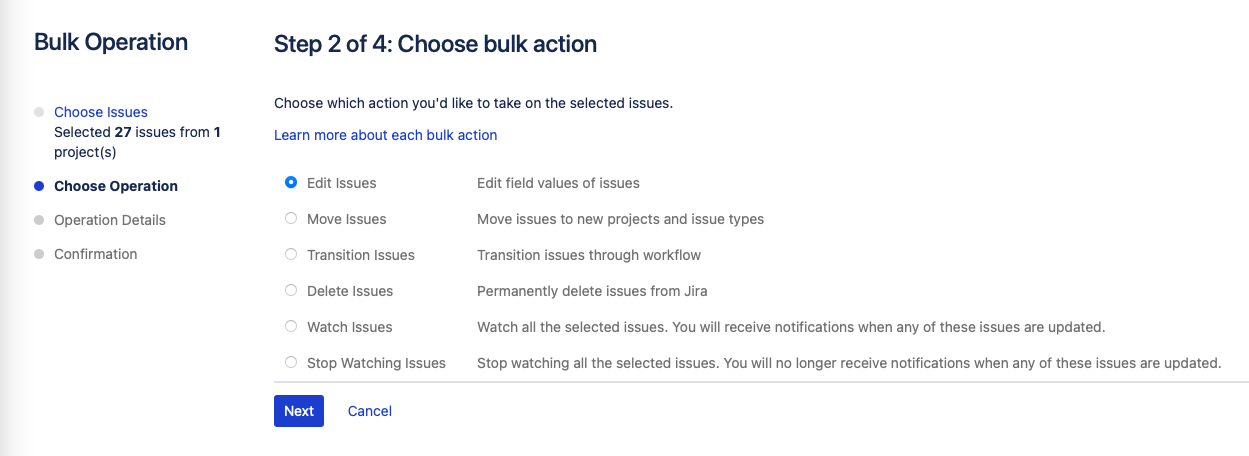Click the Stop Watching Issues label

click(377, 363)
